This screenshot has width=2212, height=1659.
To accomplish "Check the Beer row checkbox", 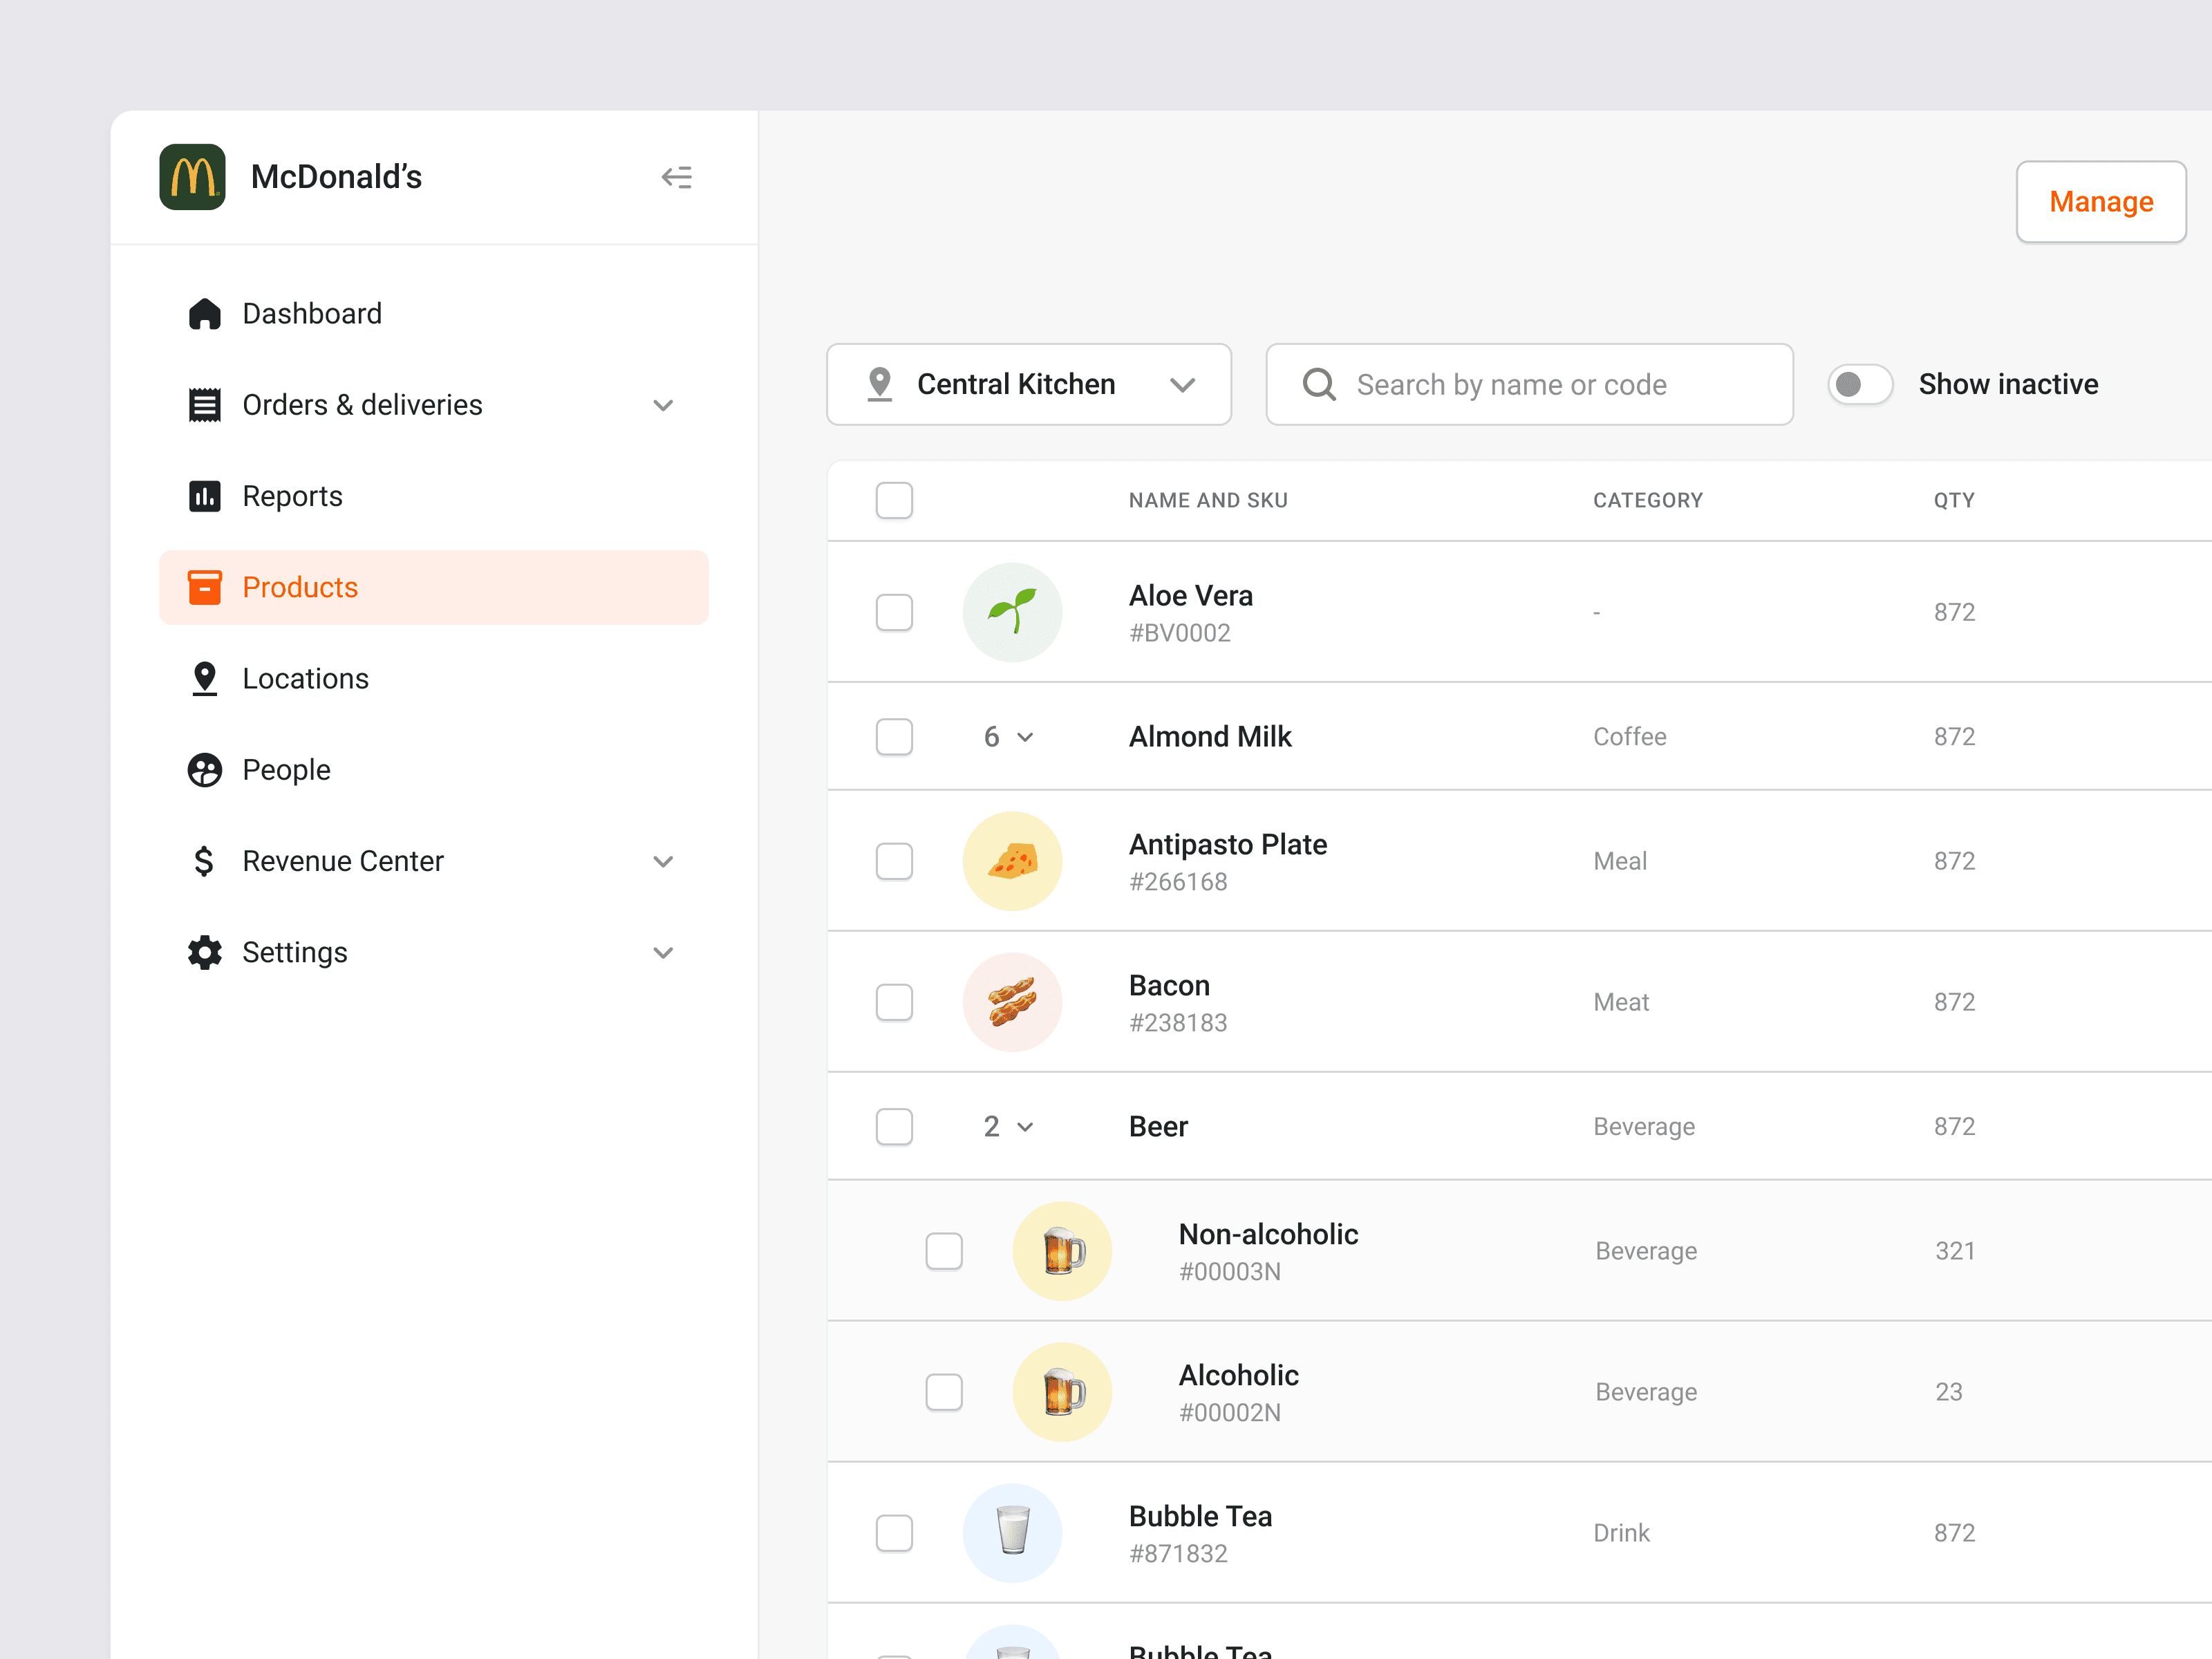I will (894, 1127).
